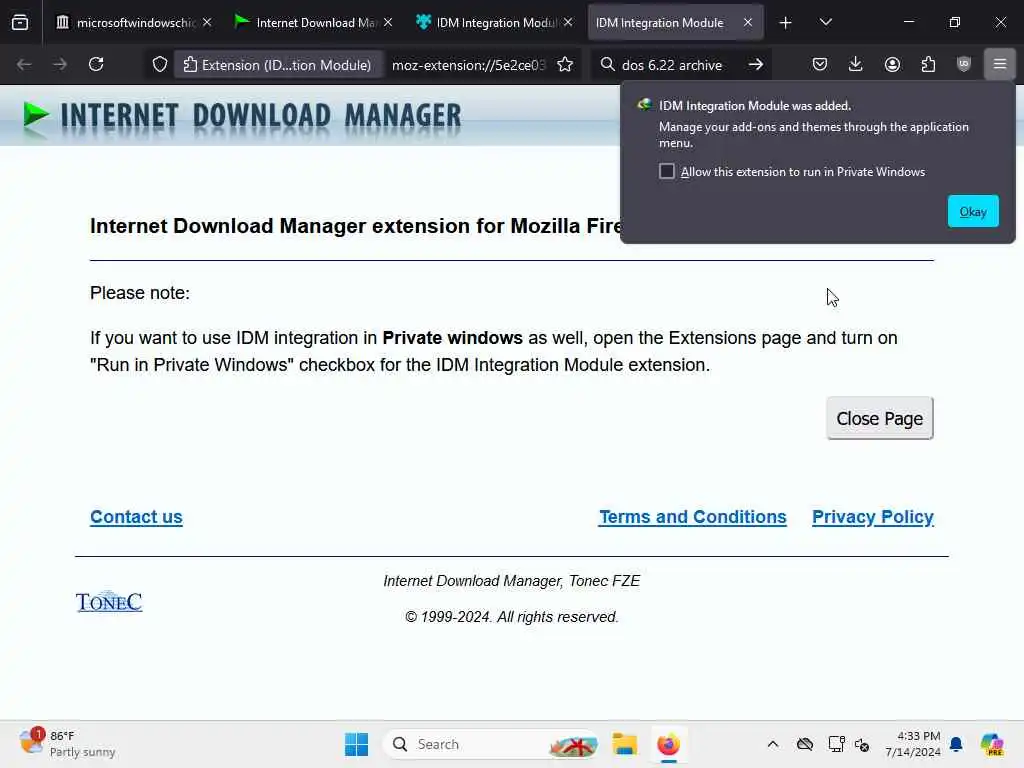Click the display/network tray icon
This screenshot has width=1024, height=768.
(x=837, y=744)
